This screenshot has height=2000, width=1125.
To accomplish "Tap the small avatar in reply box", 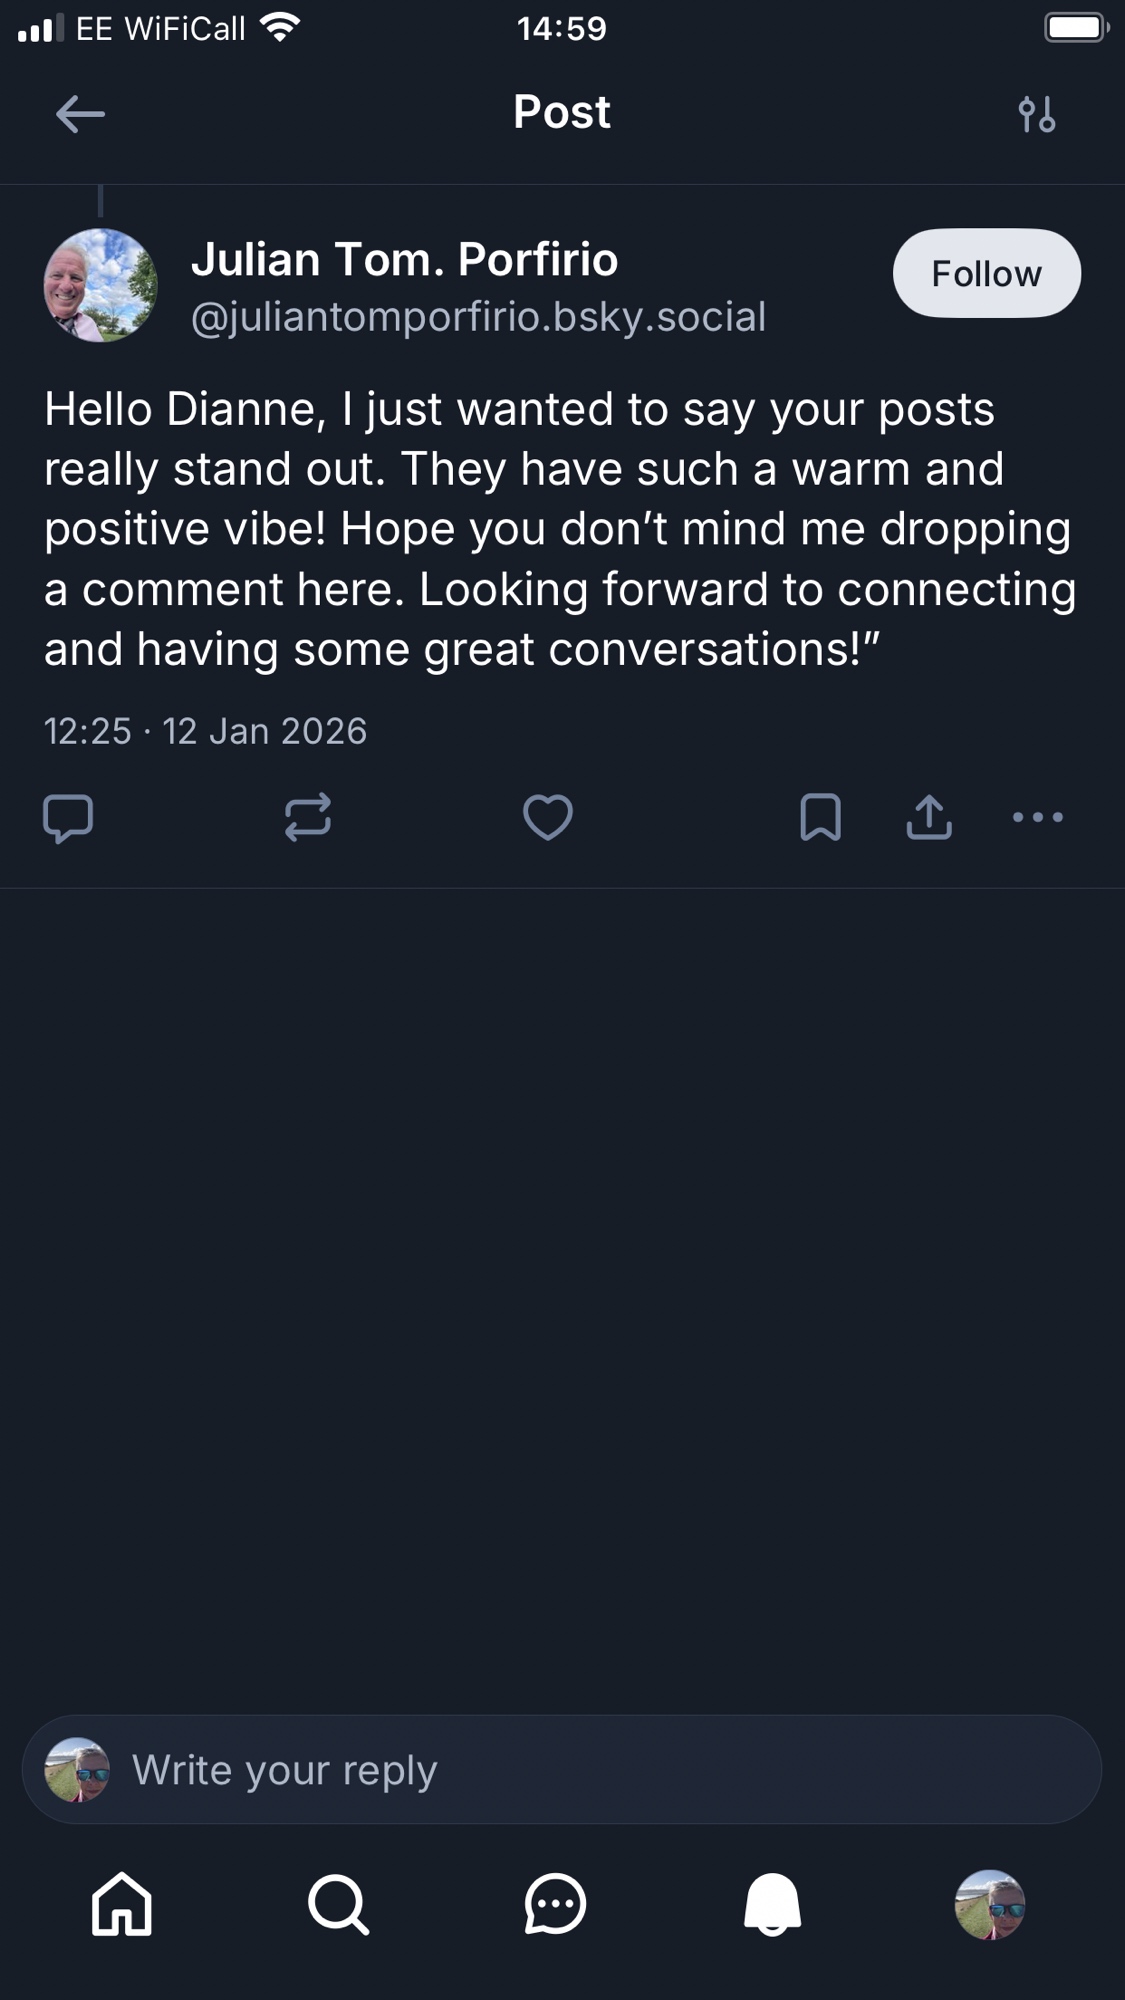I will (x=77, y=1770).
